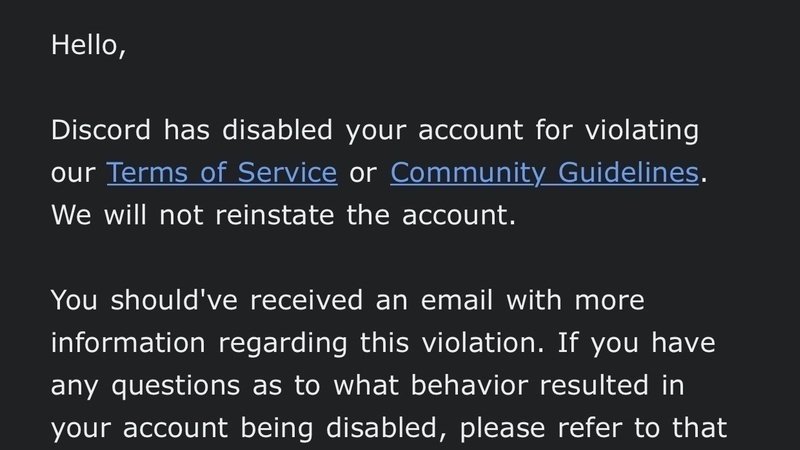Viewport: 800px width, 450px height.
Task: Click the word "violating" in first paragraph
Action: (x=643, y=130)
